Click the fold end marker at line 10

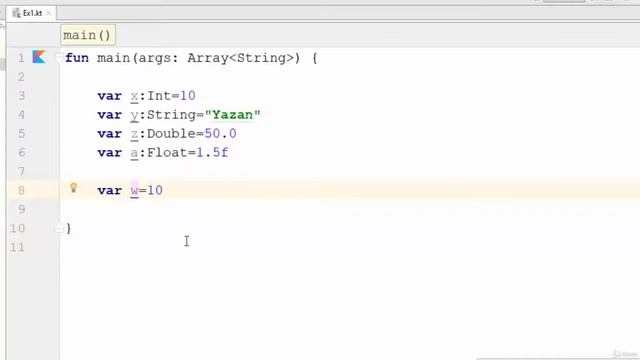tap(60, 228)
